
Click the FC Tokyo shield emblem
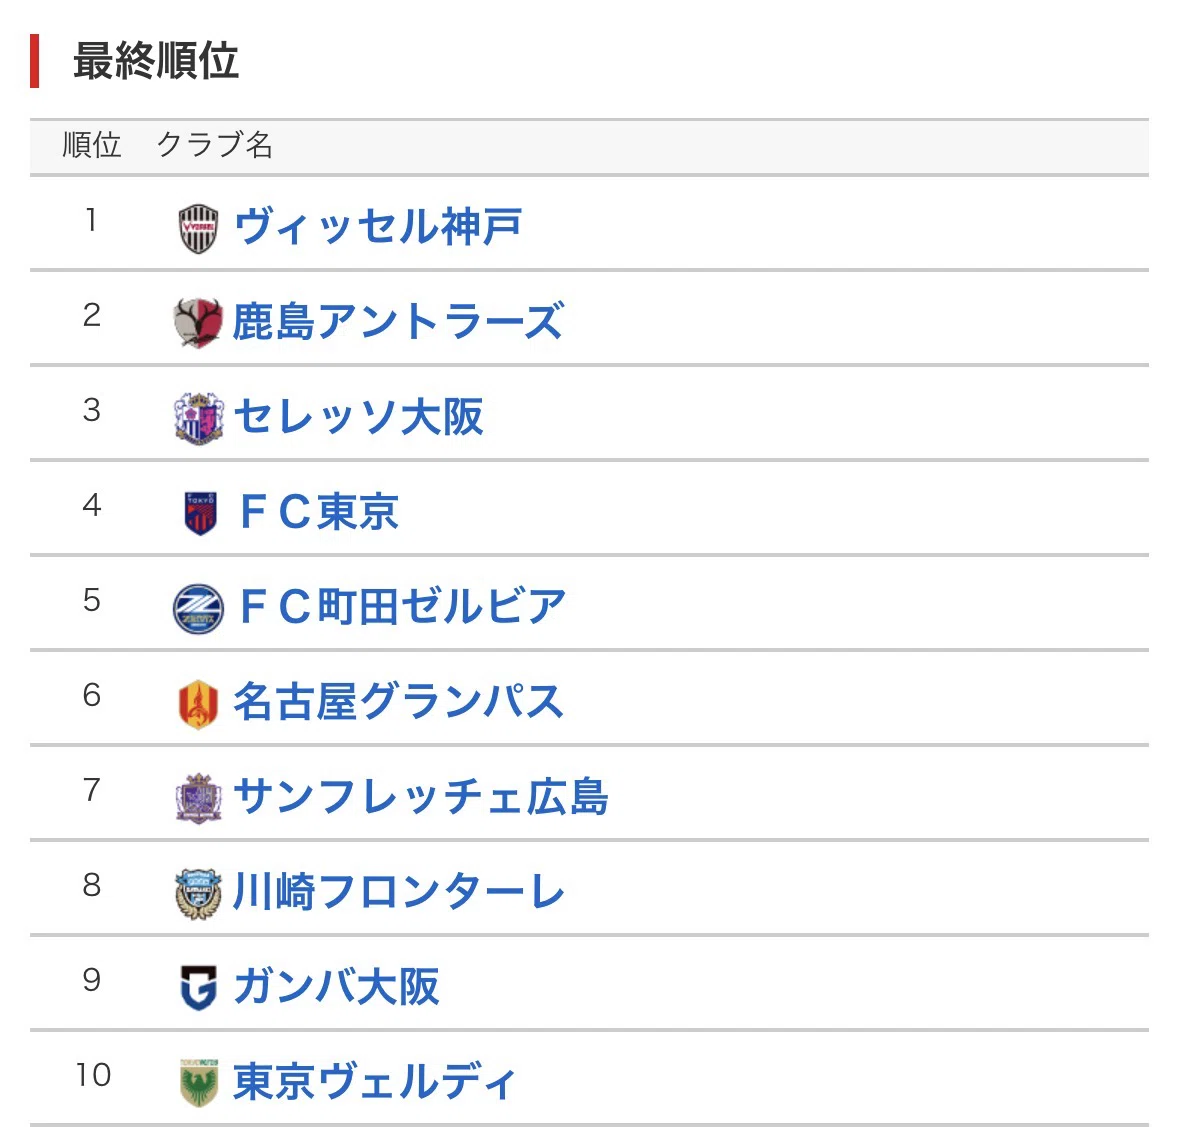coord(201,513)
